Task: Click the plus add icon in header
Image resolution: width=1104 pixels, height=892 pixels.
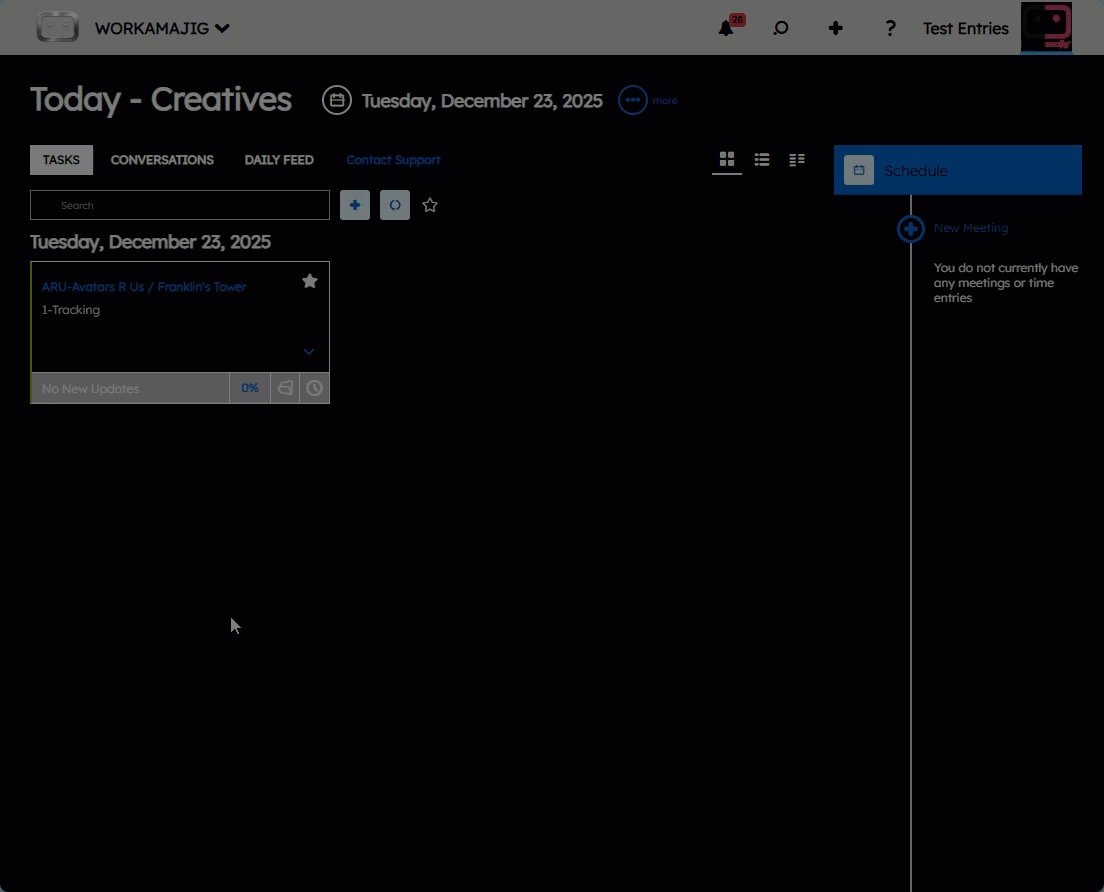Action: point(835,28)
